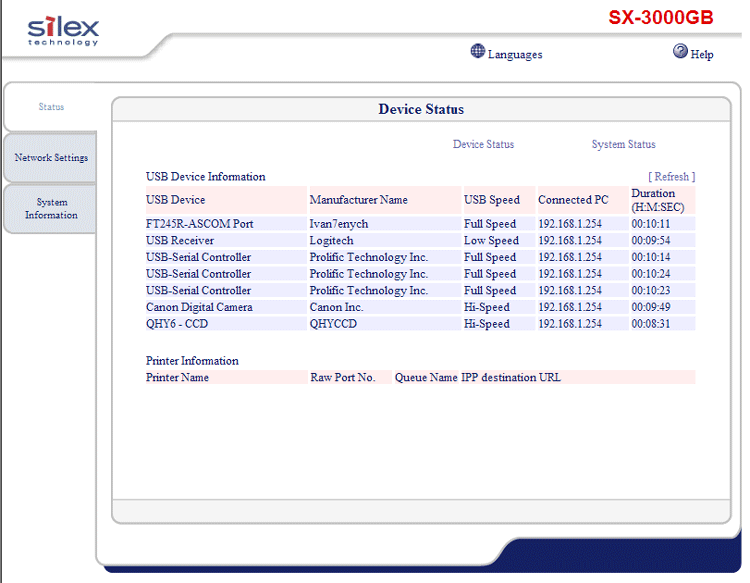Viewport: 750px width, 583px height.
Task: Click the Device Status page heading
Action: pos(421,109)
